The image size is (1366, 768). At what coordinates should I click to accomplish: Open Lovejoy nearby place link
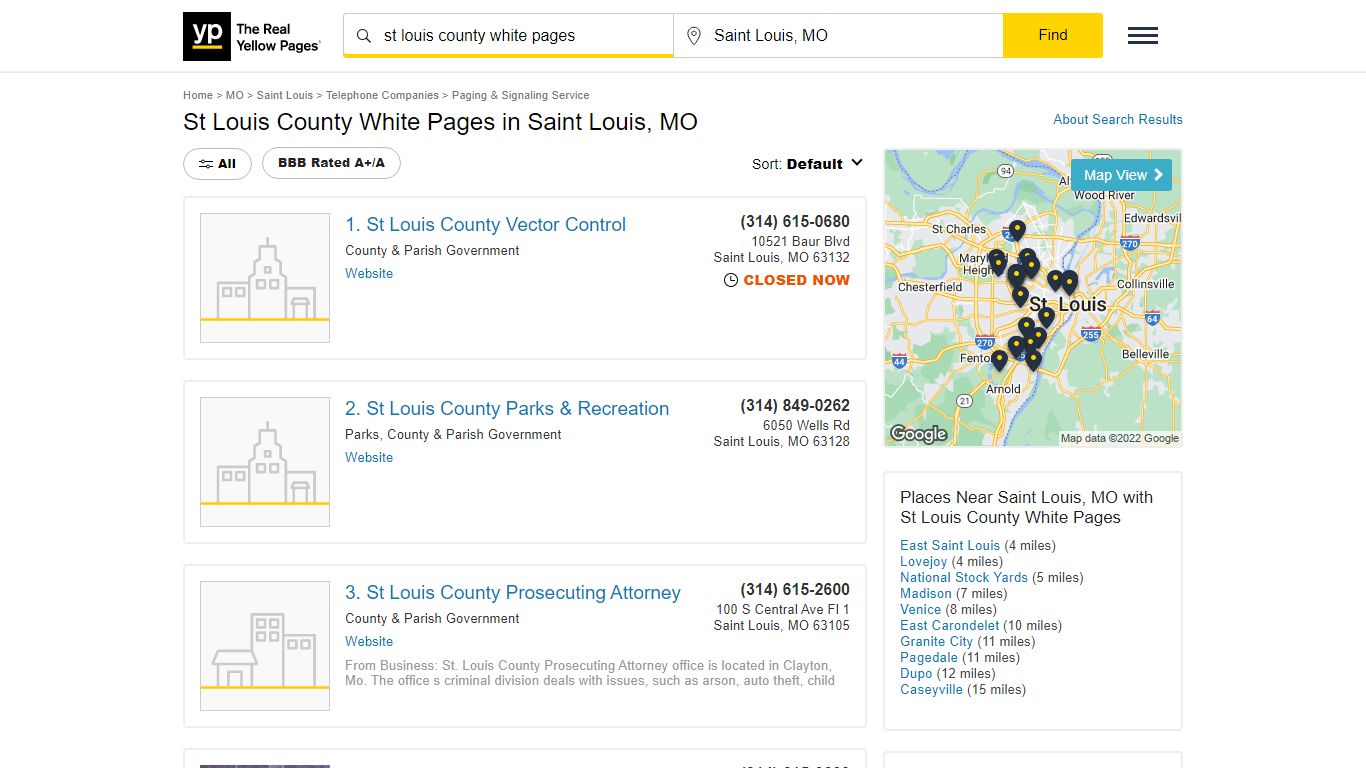(x=924, y=561)
